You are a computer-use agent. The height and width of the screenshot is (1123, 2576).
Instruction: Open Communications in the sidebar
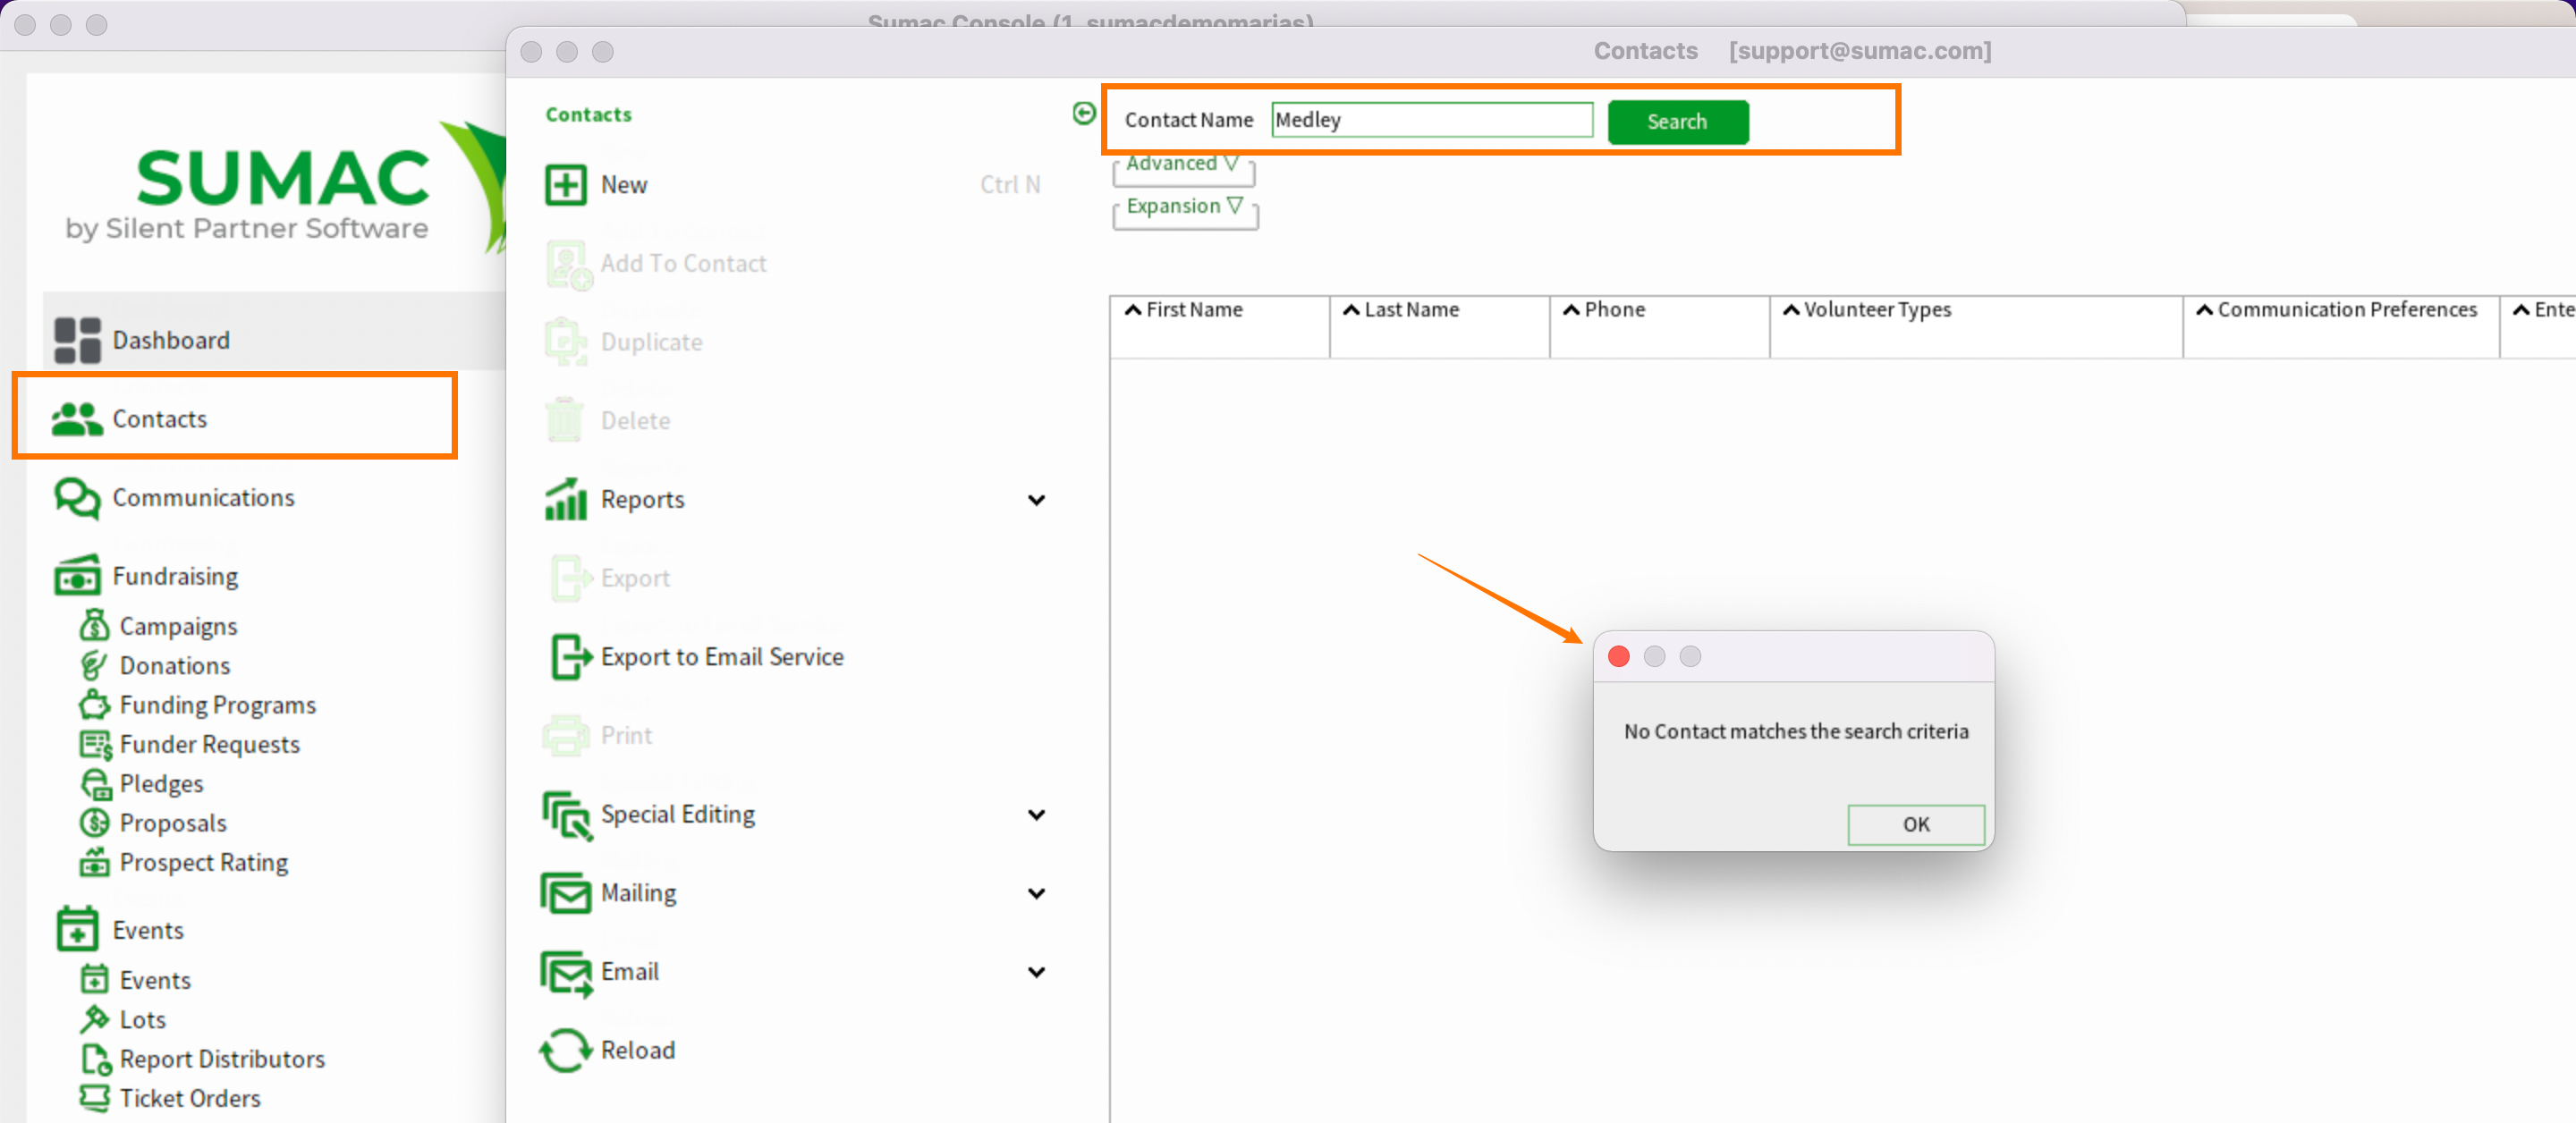(x=202, y=498)
